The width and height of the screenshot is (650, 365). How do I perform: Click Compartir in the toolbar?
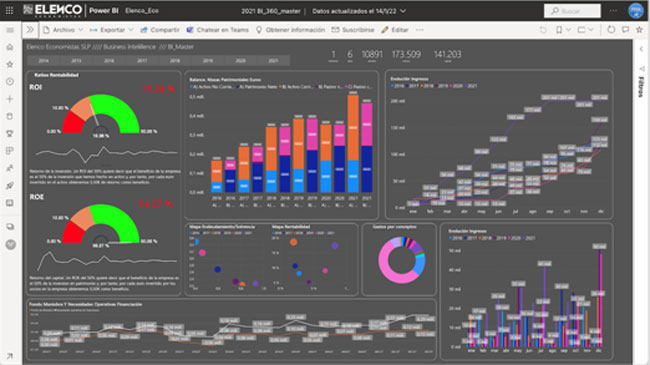coord(160,30)
